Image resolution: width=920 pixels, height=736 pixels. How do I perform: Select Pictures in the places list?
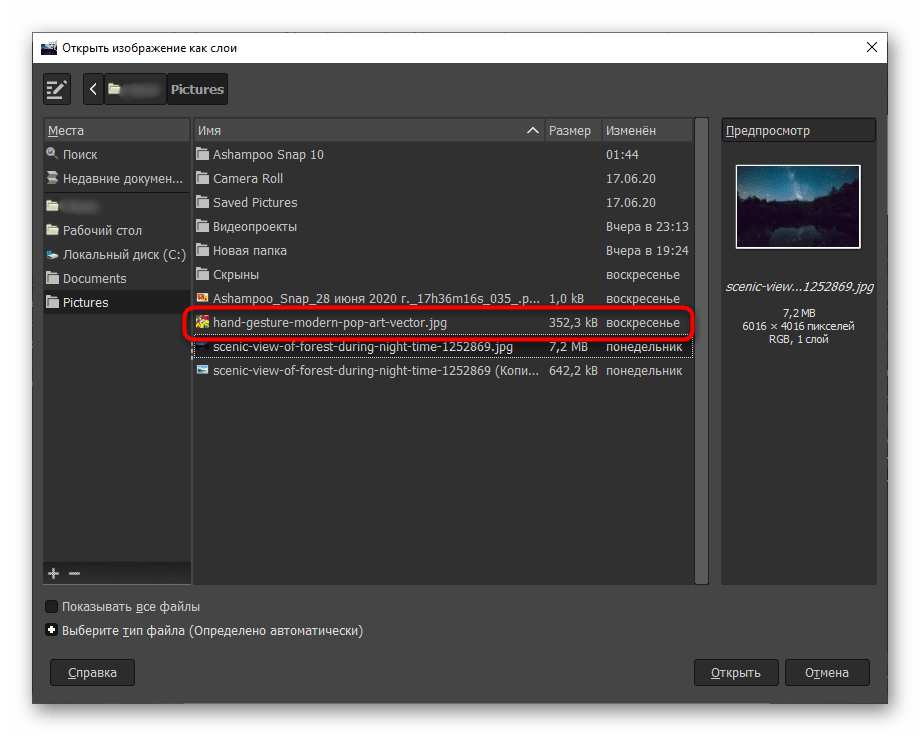pos(117,302)
